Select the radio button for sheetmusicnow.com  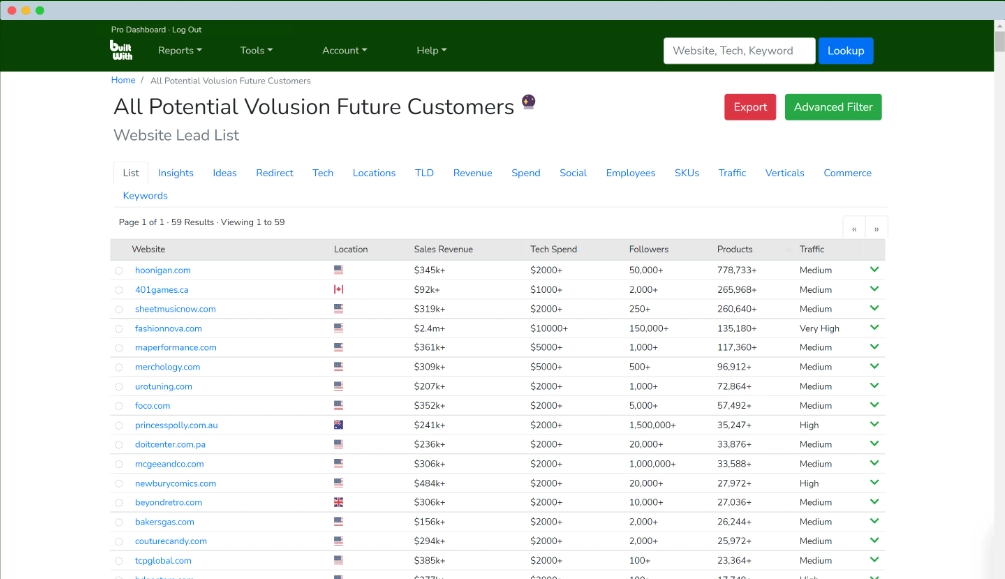[x=119, y=309]
